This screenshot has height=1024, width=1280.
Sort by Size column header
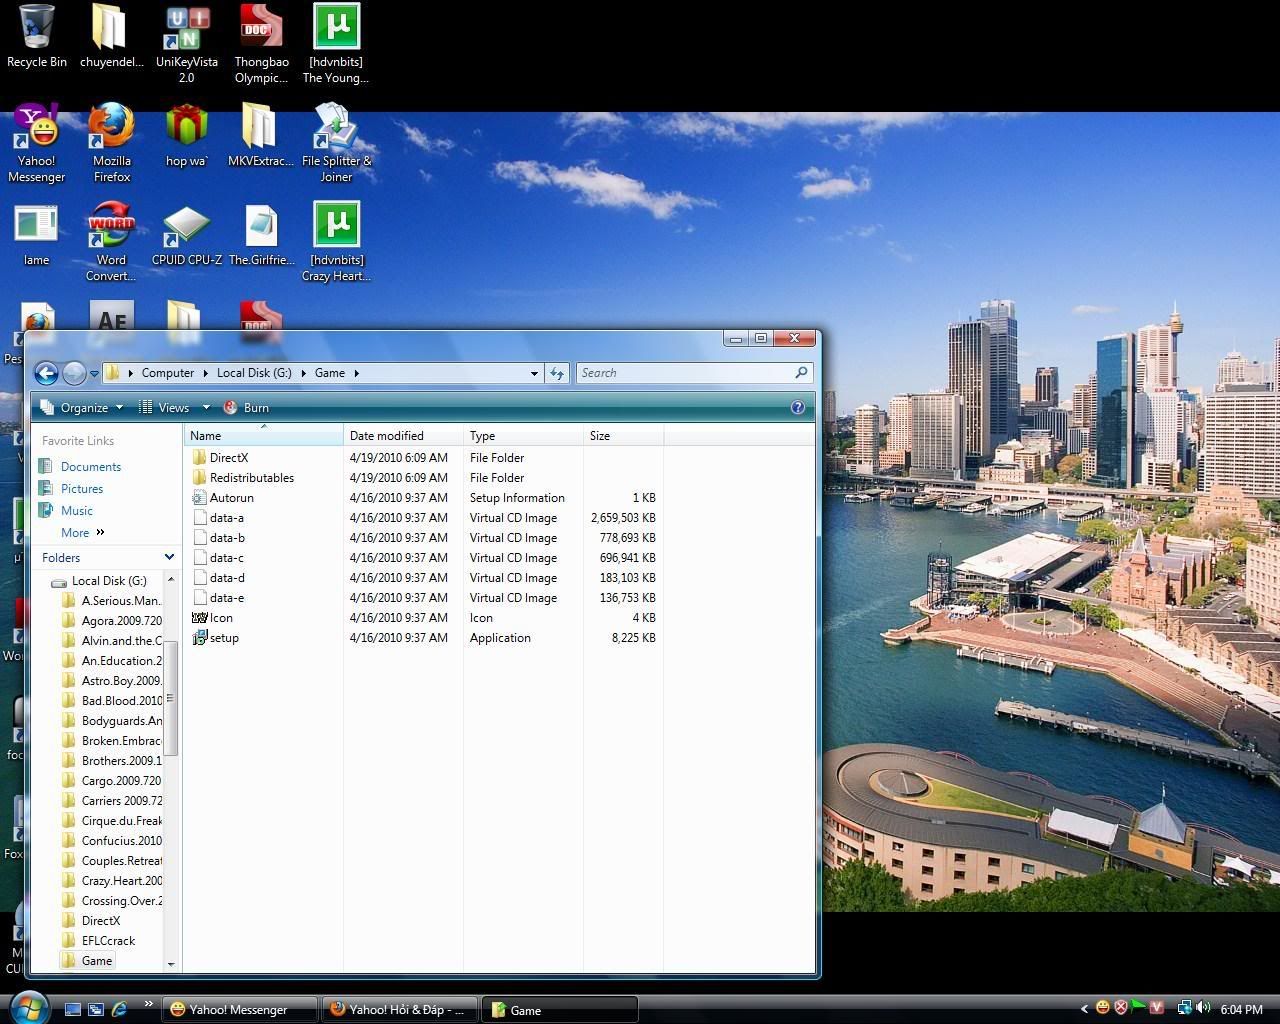[623, 436]
